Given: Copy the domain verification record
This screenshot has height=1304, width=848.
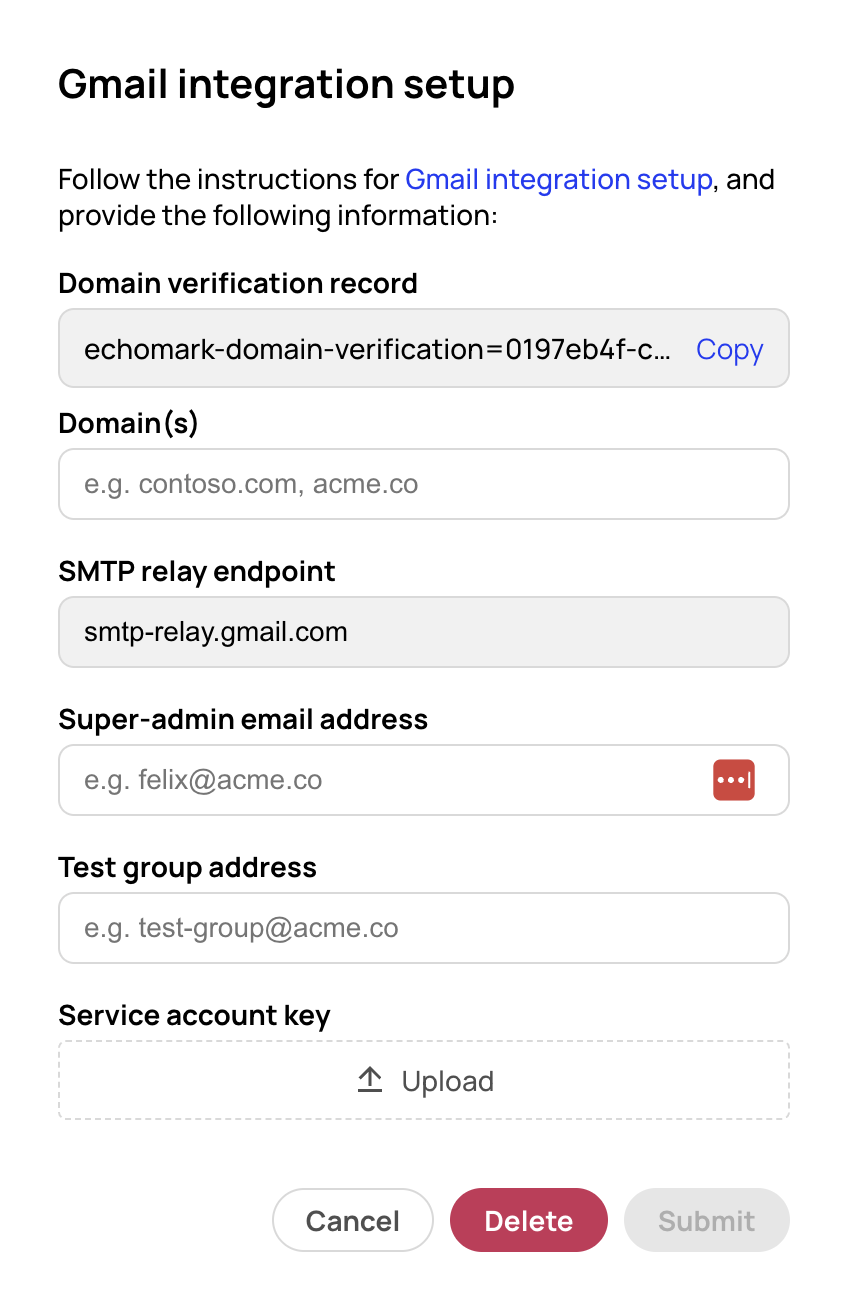Looking at the screenshot, I should [x=729, y=349].
